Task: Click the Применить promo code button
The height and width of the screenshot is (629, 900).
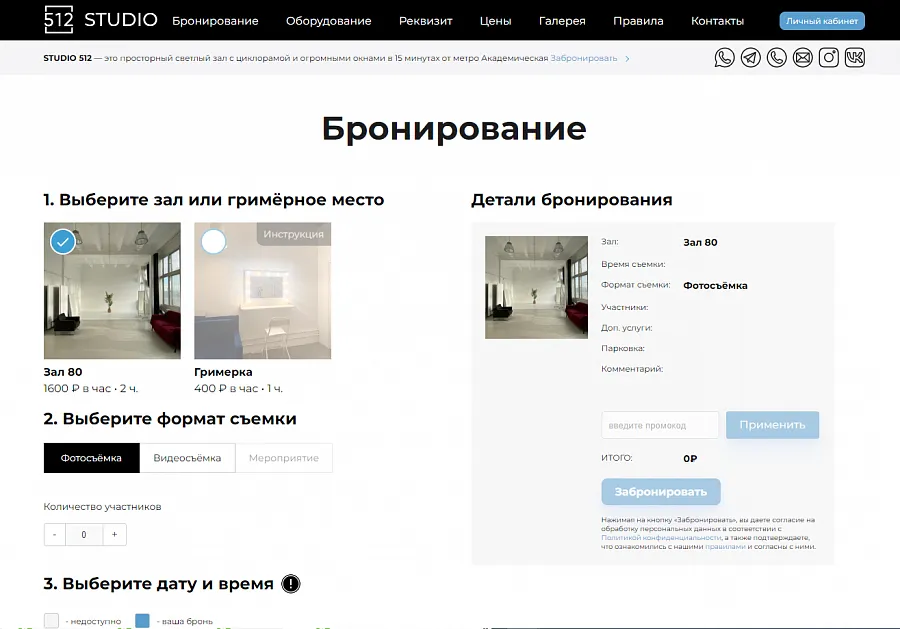Action: click(x=773, y=425)
